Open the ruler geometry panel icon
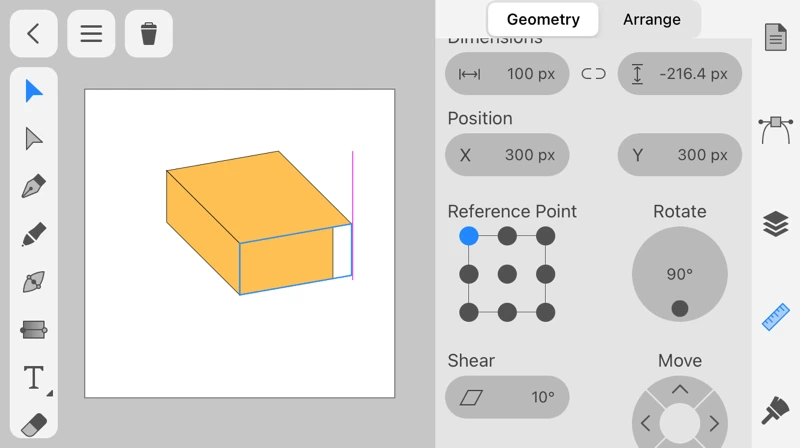Image resolution: width=800 pixels, height=448 pixels. click(x=775, y=317)
